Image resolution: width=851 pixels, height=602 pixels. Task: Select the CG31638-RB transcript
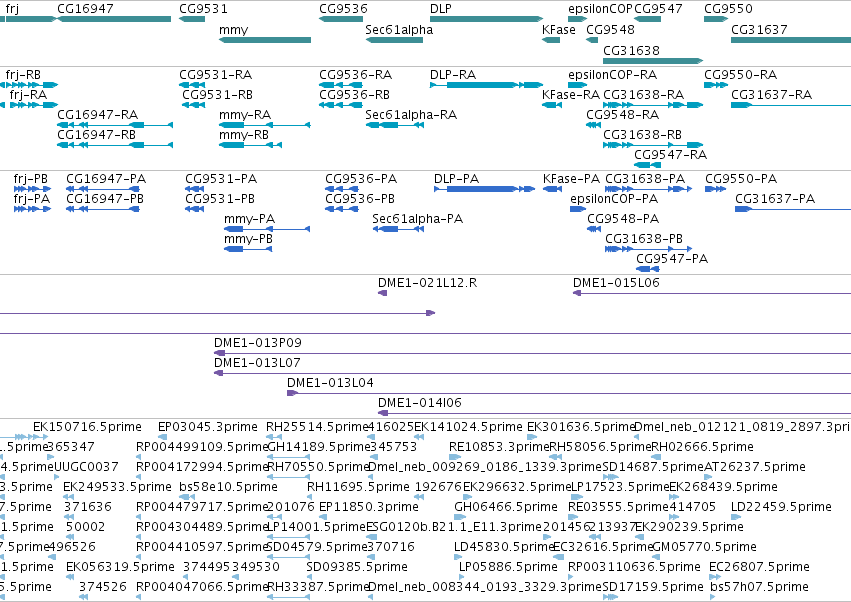(x=653, y=145)
